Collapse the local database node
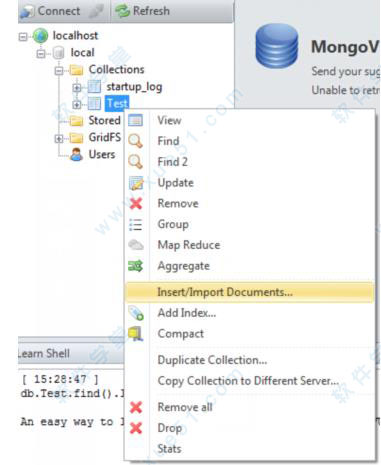Image resolution: width=381 pixels, height=465 pixels. click(41, 53)
